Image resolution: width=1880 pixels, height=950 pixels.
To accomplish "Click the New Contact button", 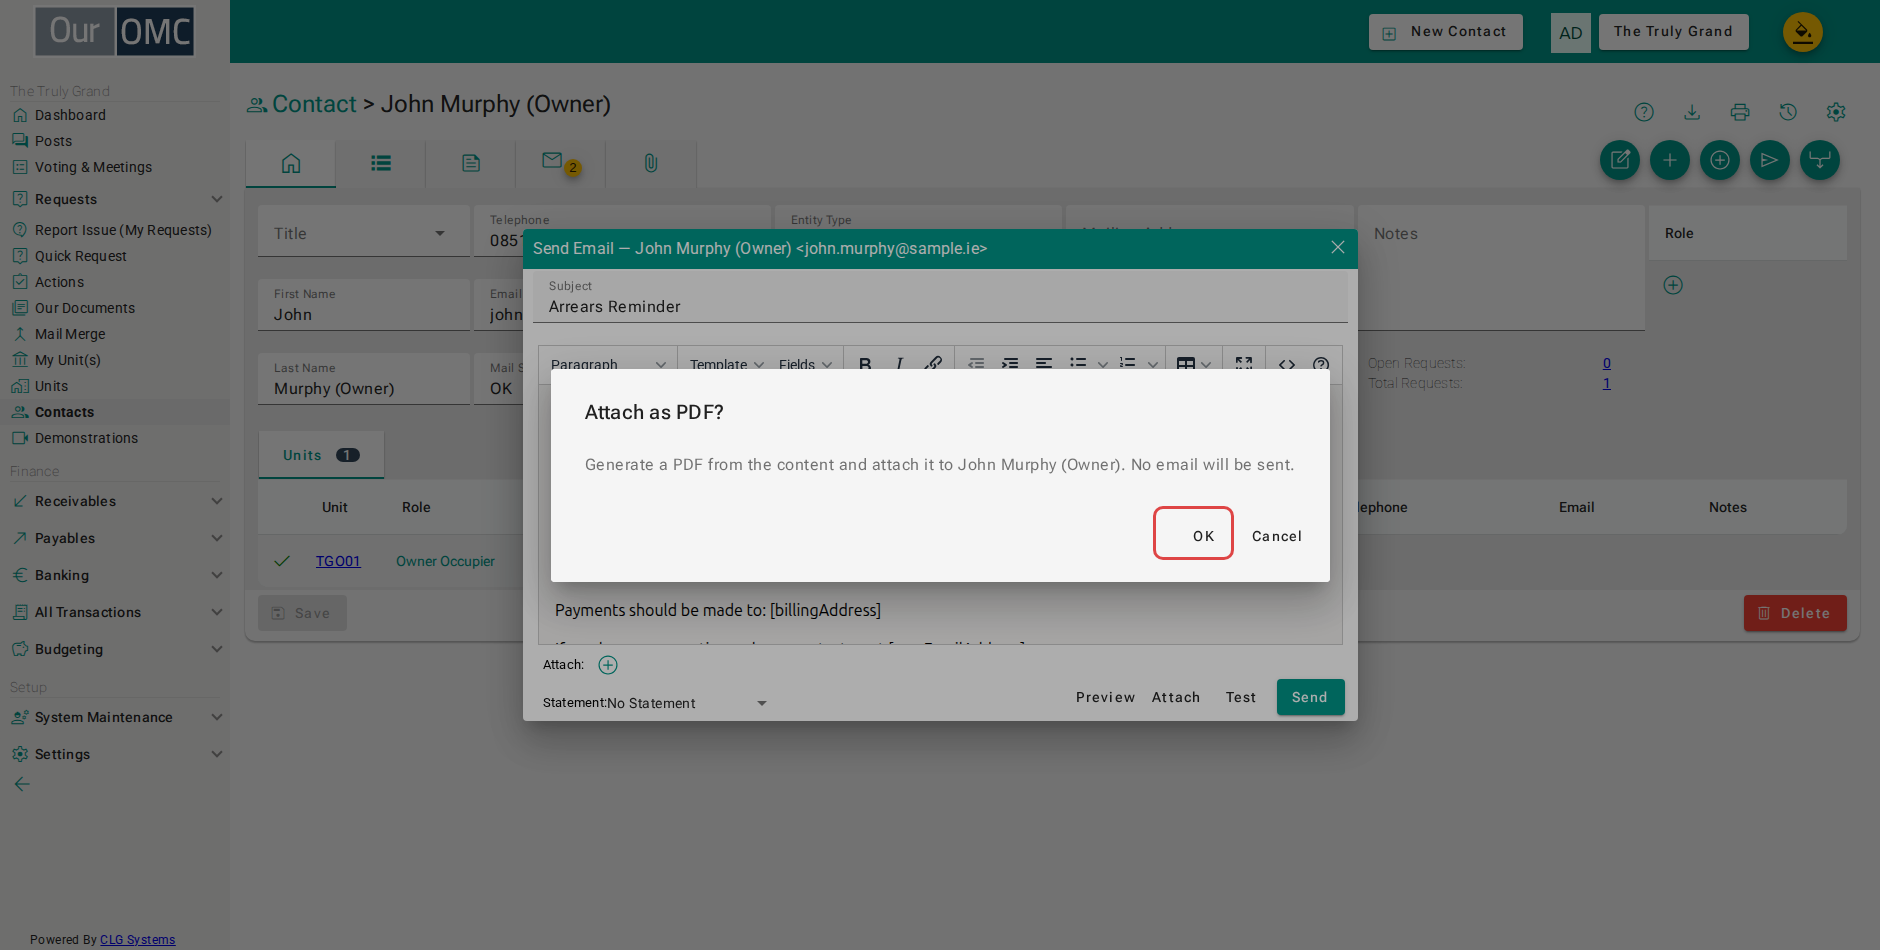I will pyautogui.click(x=1445, y=32).
